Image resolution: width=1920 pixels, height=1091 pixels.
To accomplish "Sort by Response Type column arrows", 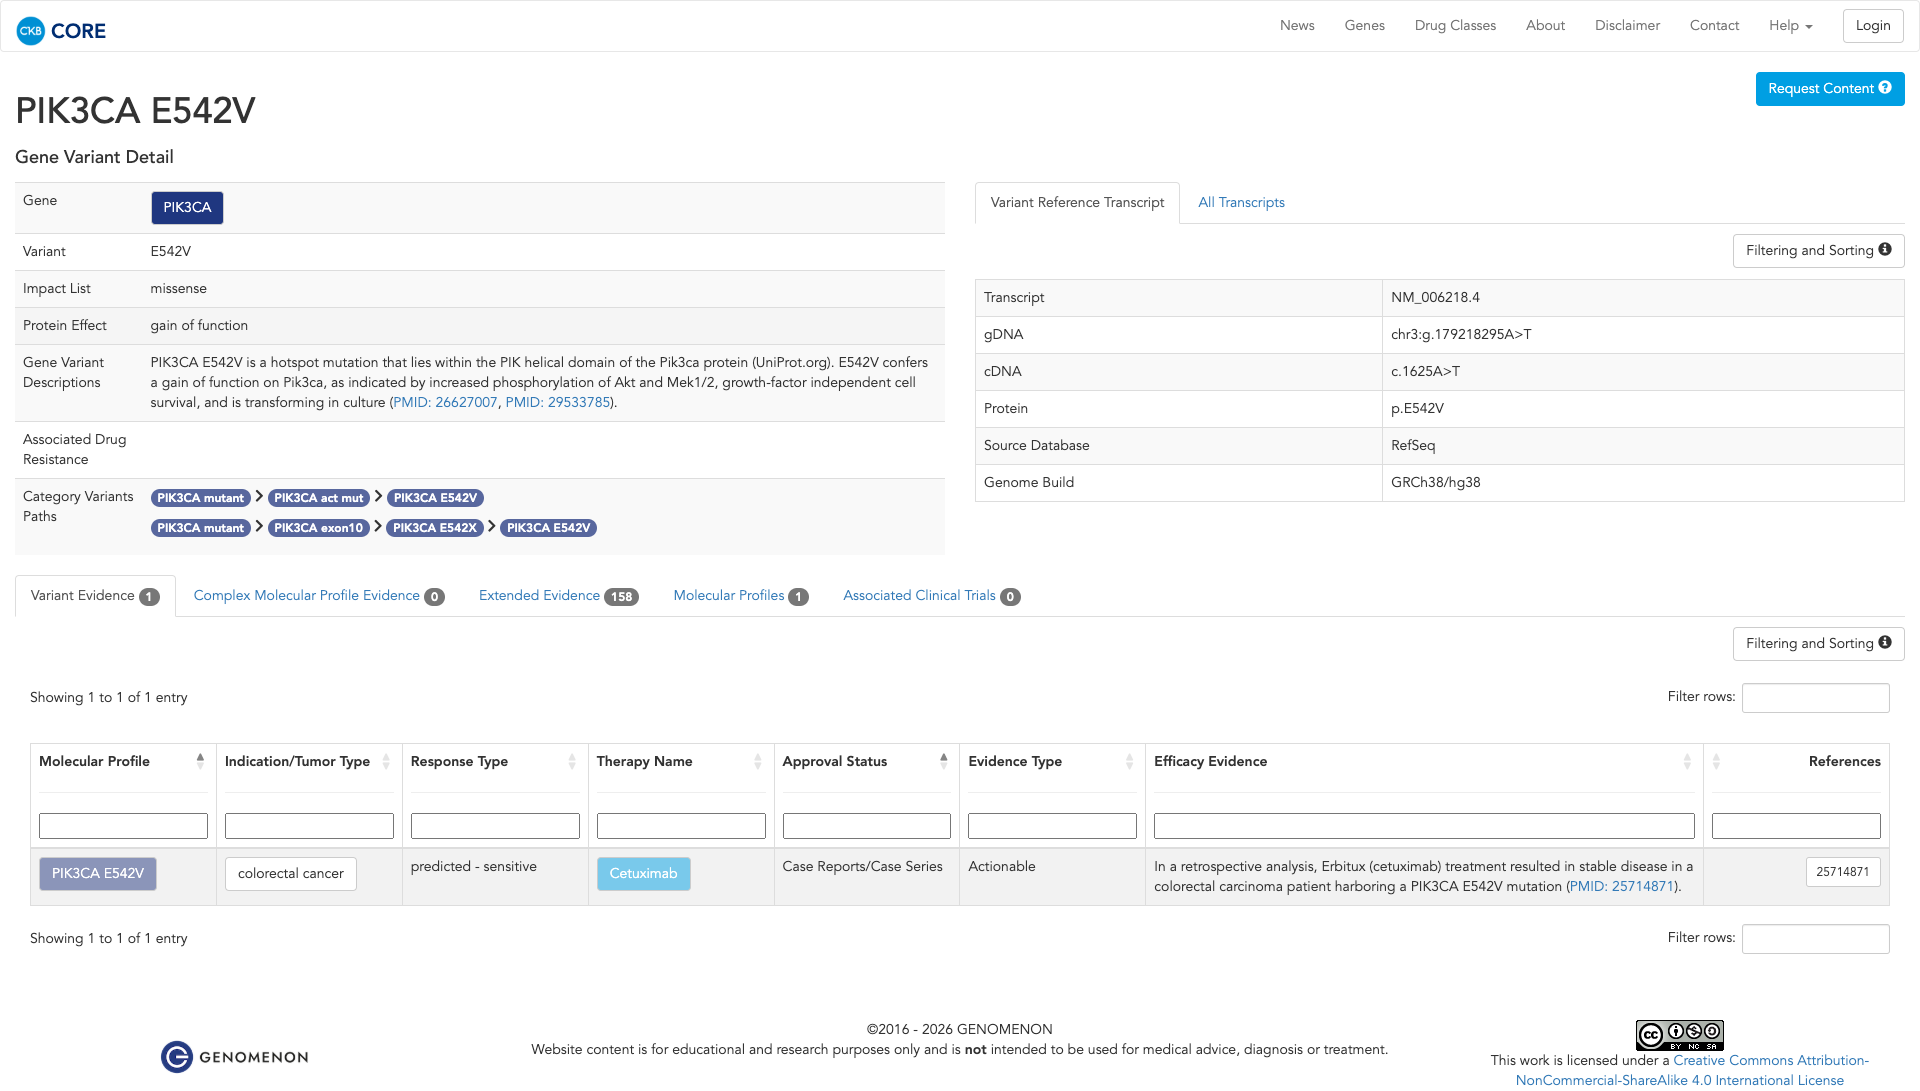I will [x=571, y=762].
